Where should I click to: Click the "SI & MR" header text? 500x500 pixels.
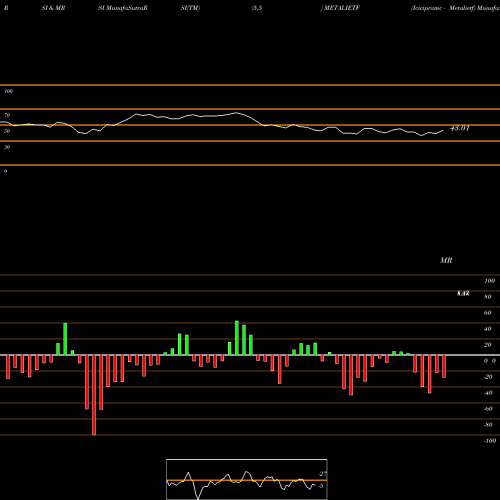coord(53,8)
